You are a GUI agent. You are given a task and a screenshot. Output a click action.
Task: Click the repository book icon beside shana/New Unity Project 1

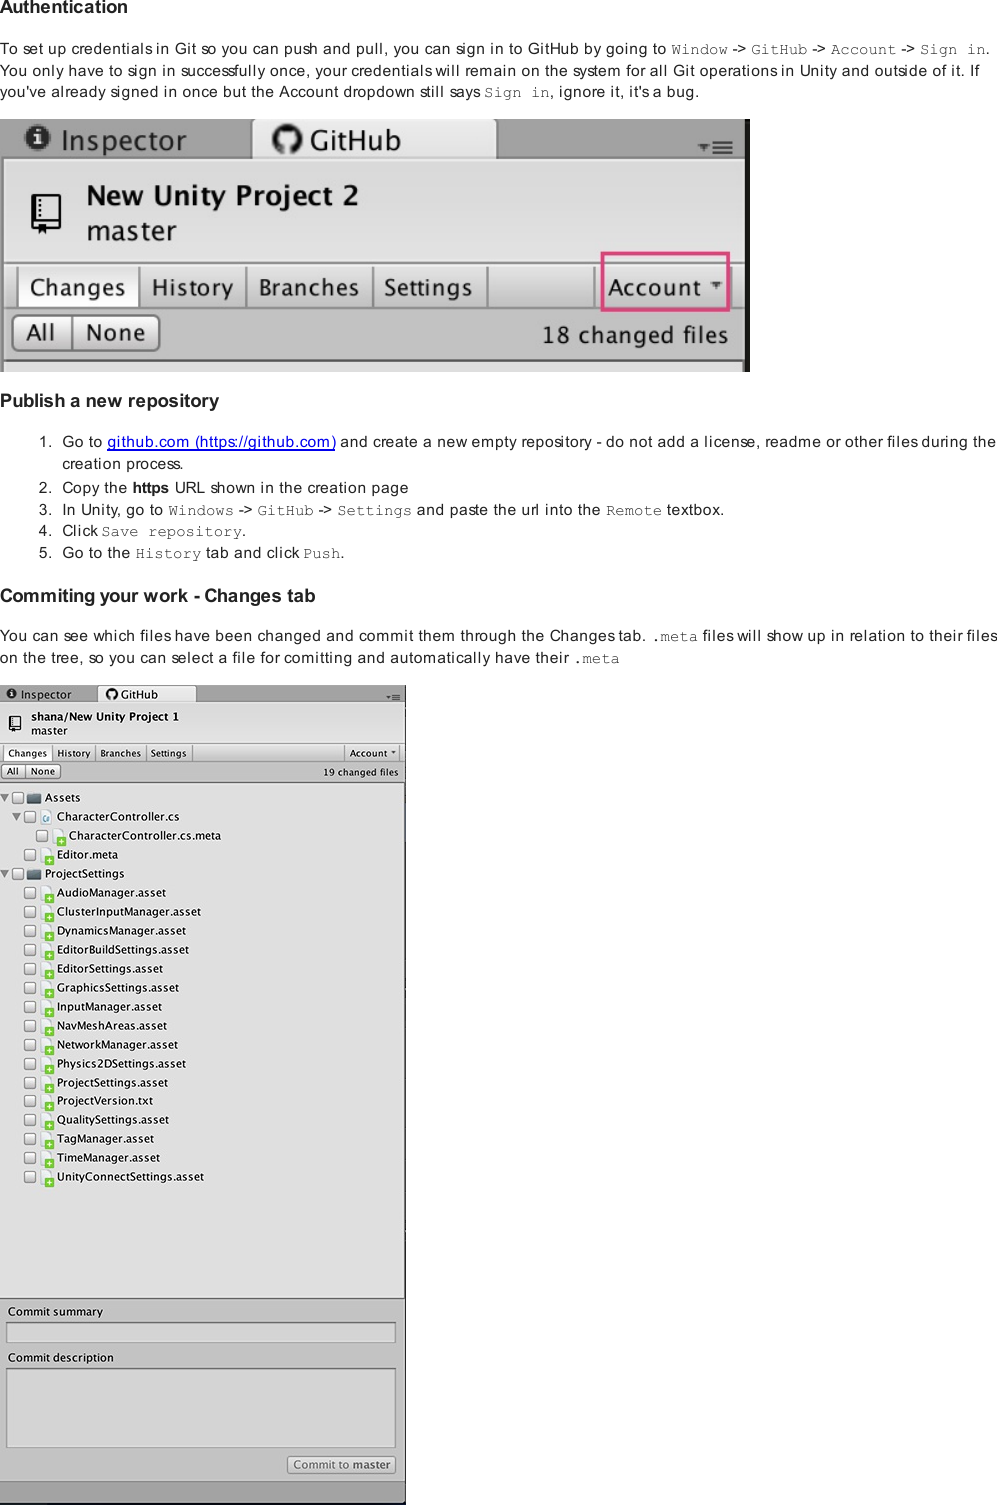coord(15,723)
